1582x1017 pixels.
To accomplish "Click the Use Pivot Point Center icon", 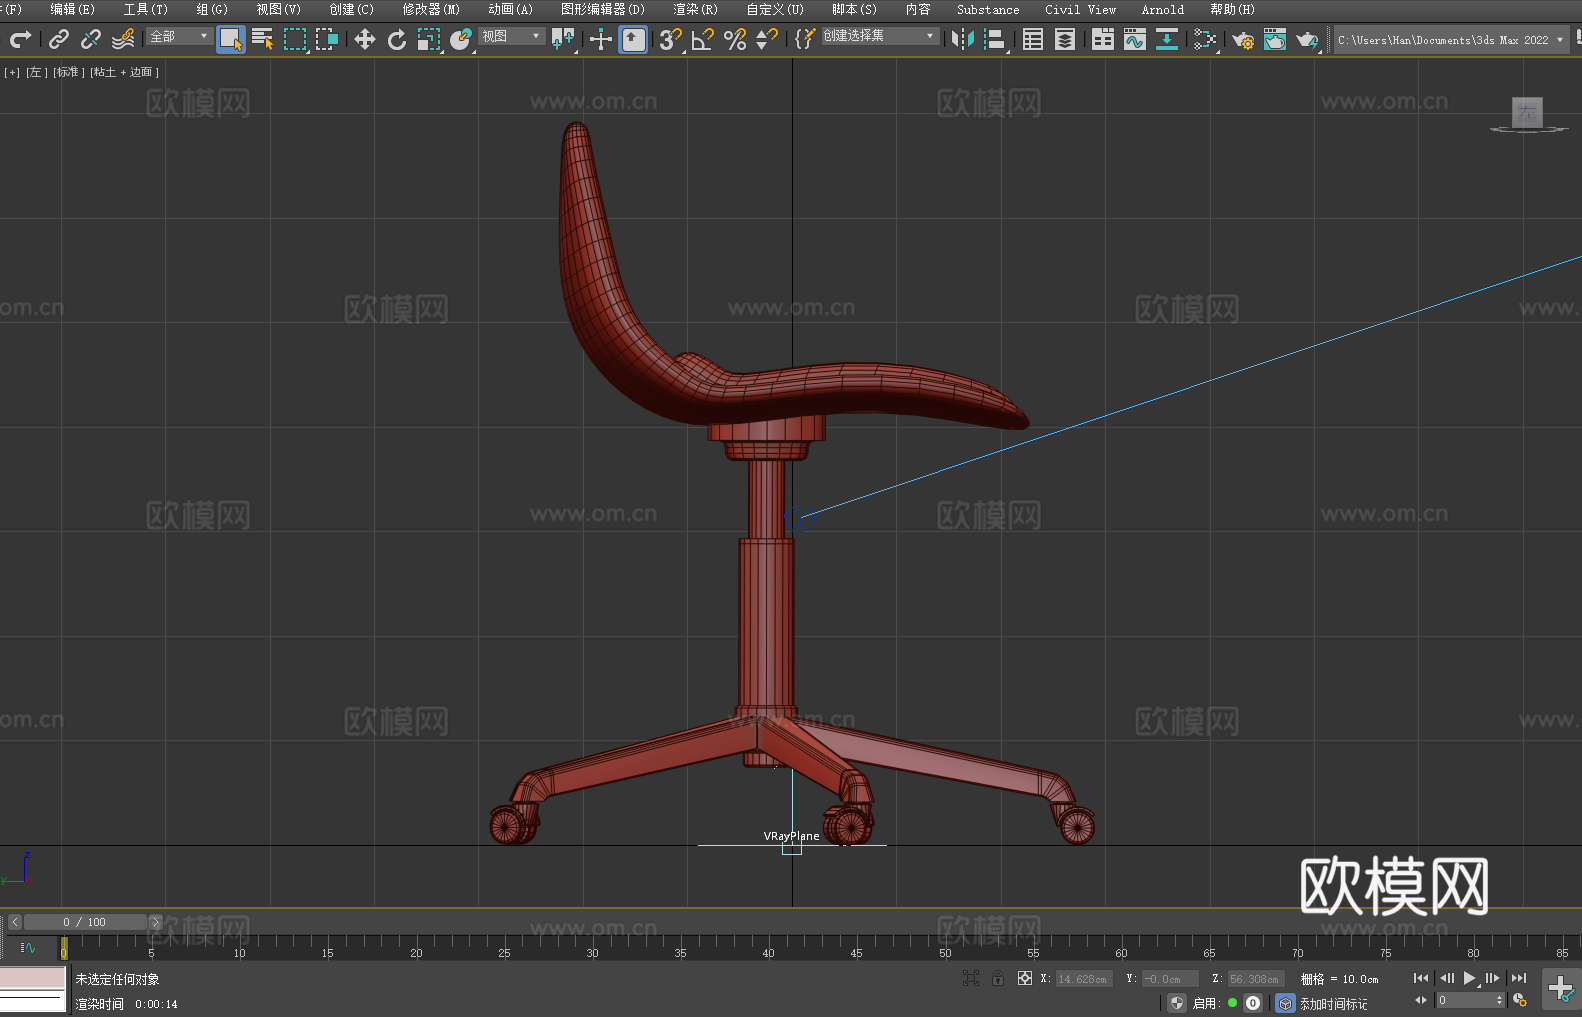I will coord(563,39).
